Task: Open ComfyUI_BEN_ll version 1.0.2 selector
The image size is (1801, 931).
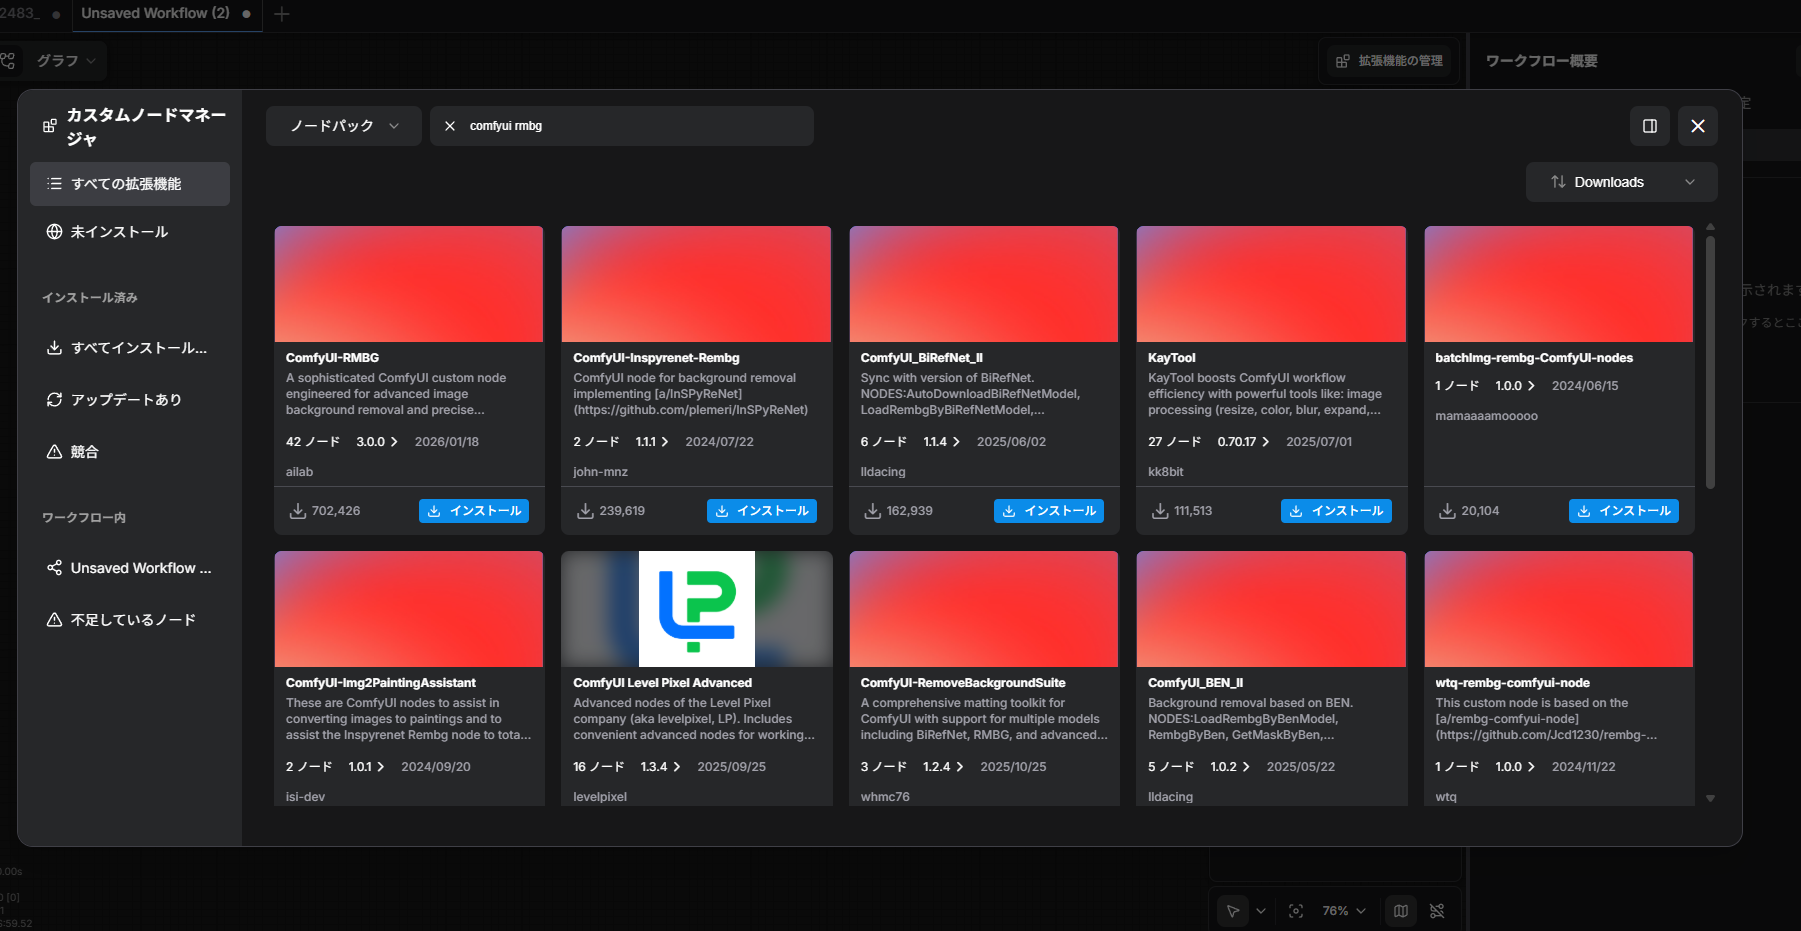Action: [1230, 767]
